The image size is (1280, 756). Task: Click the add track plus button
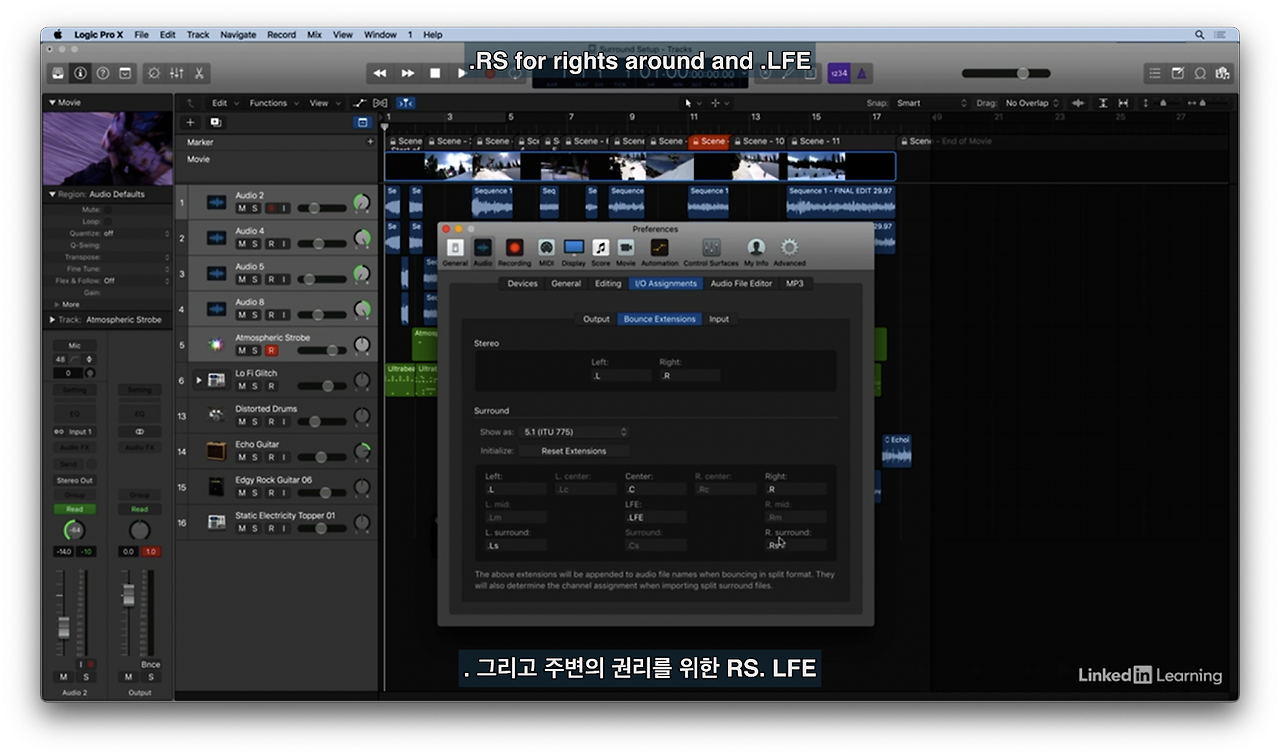coord(190,122)
